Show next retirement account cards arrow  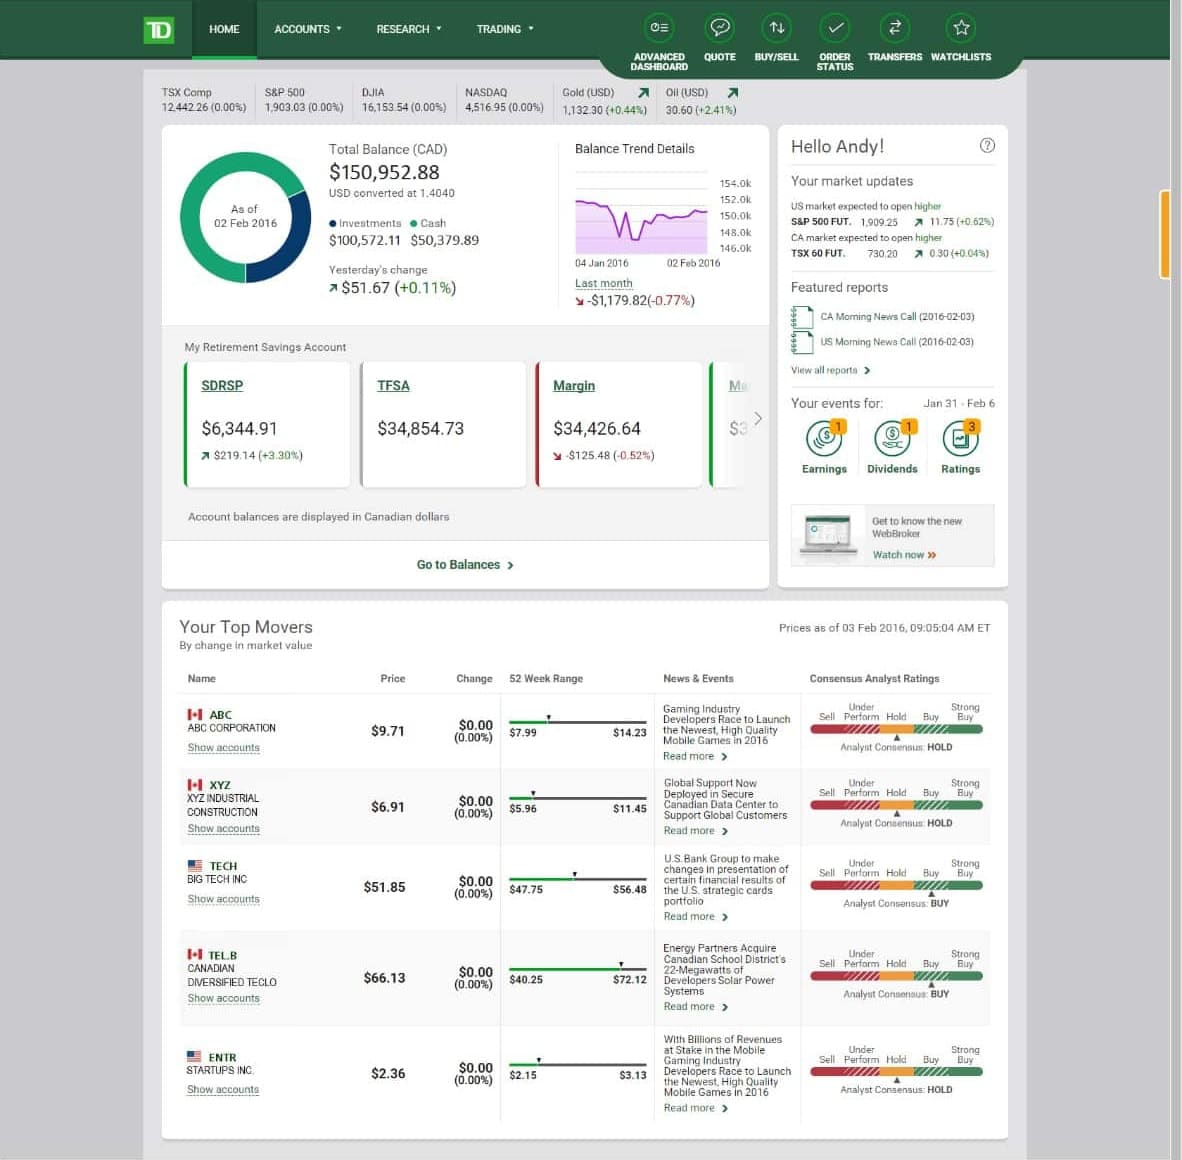758,418
